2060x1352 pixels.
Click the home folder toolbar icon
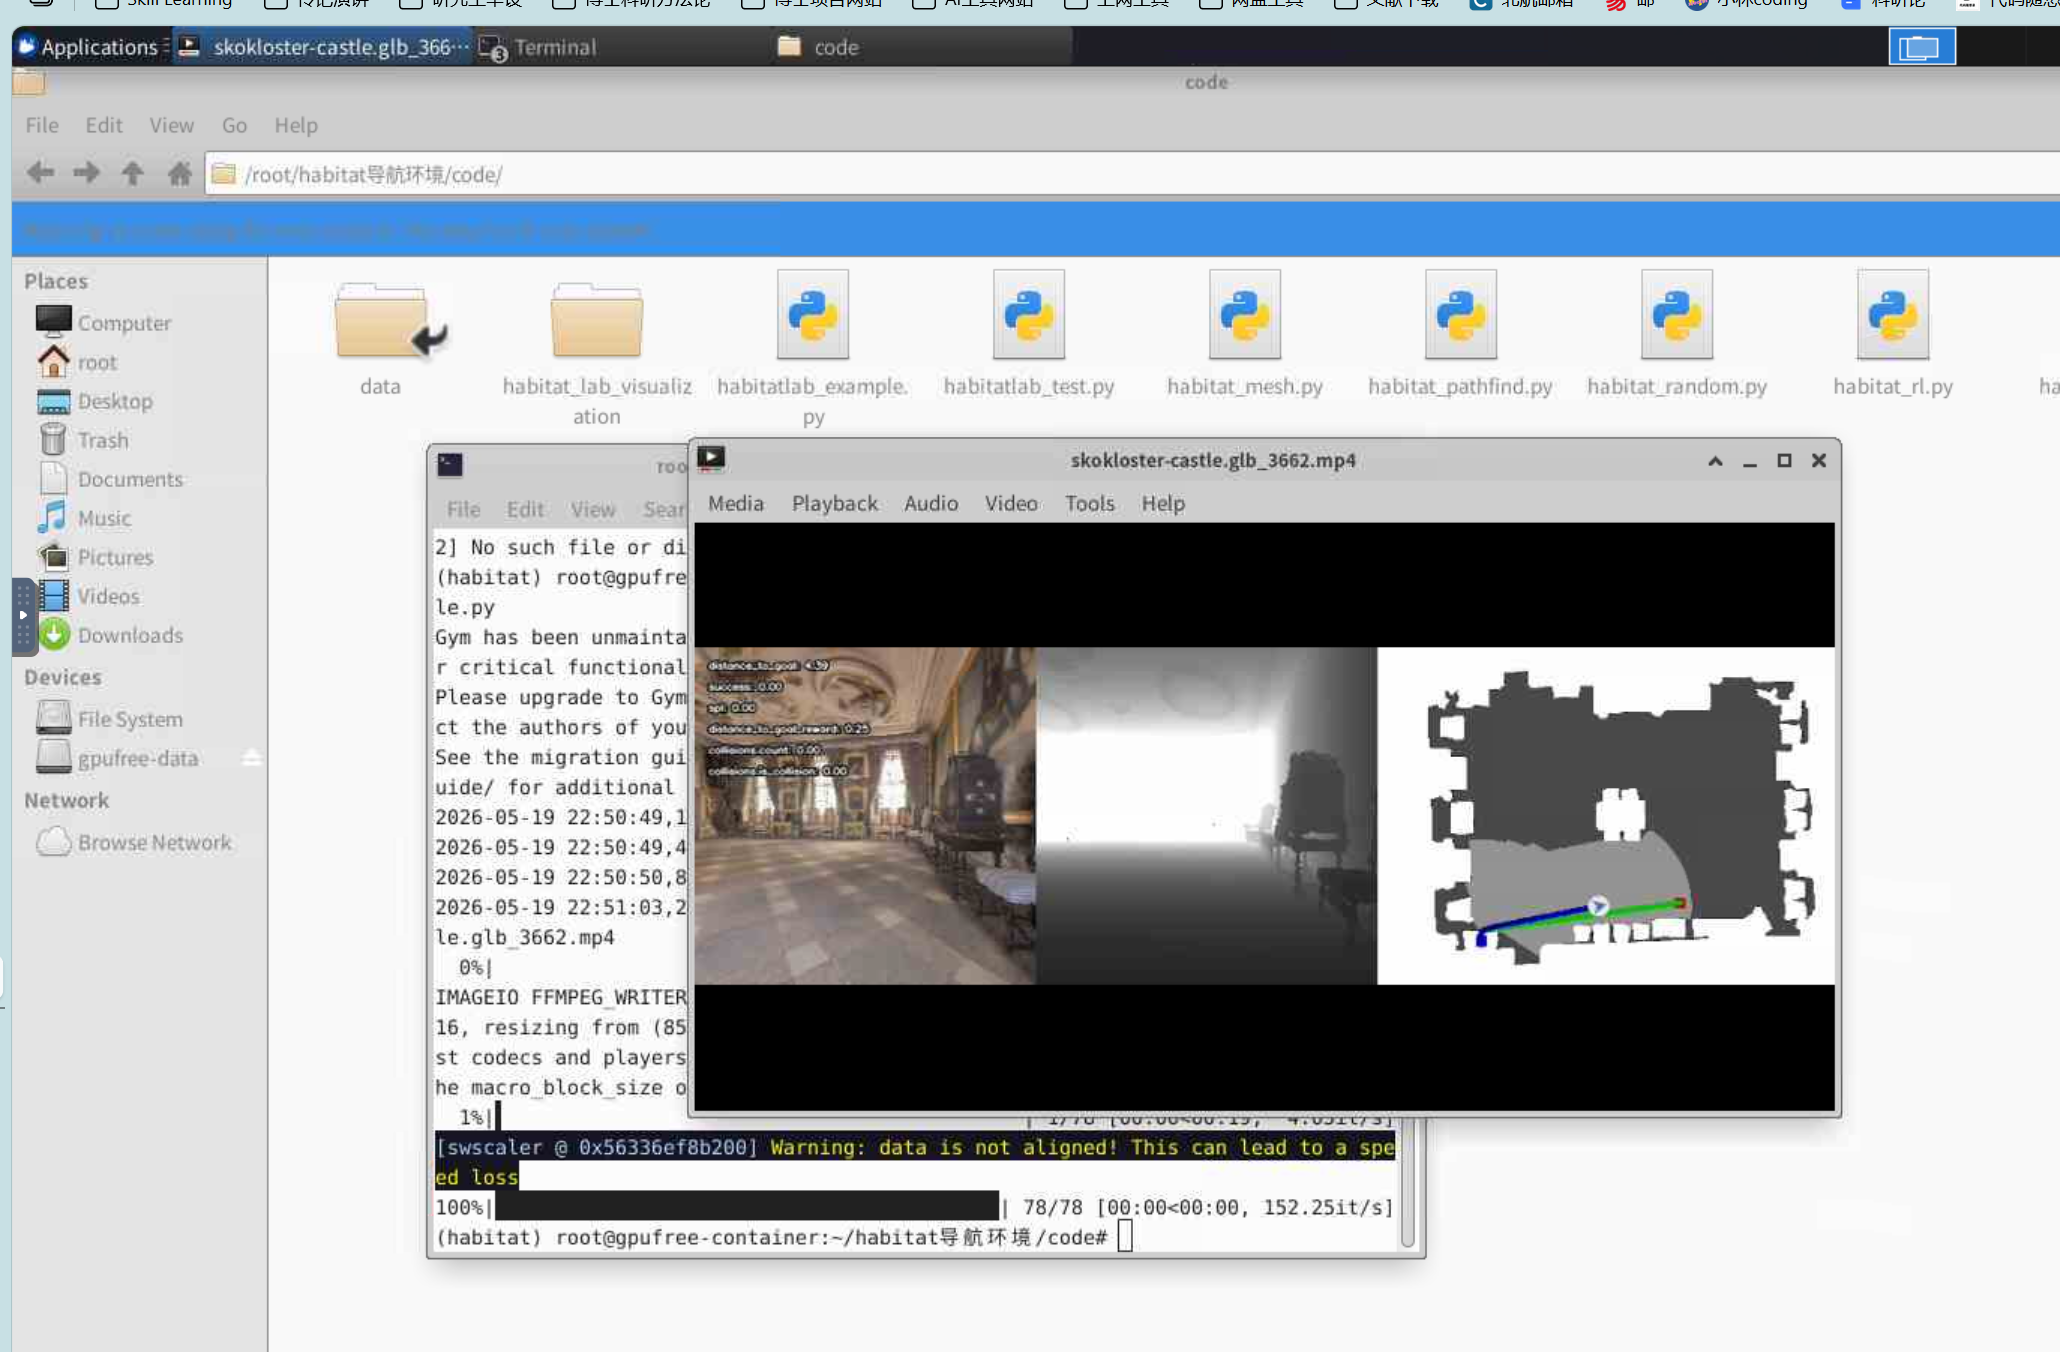(x=180, y=173)
